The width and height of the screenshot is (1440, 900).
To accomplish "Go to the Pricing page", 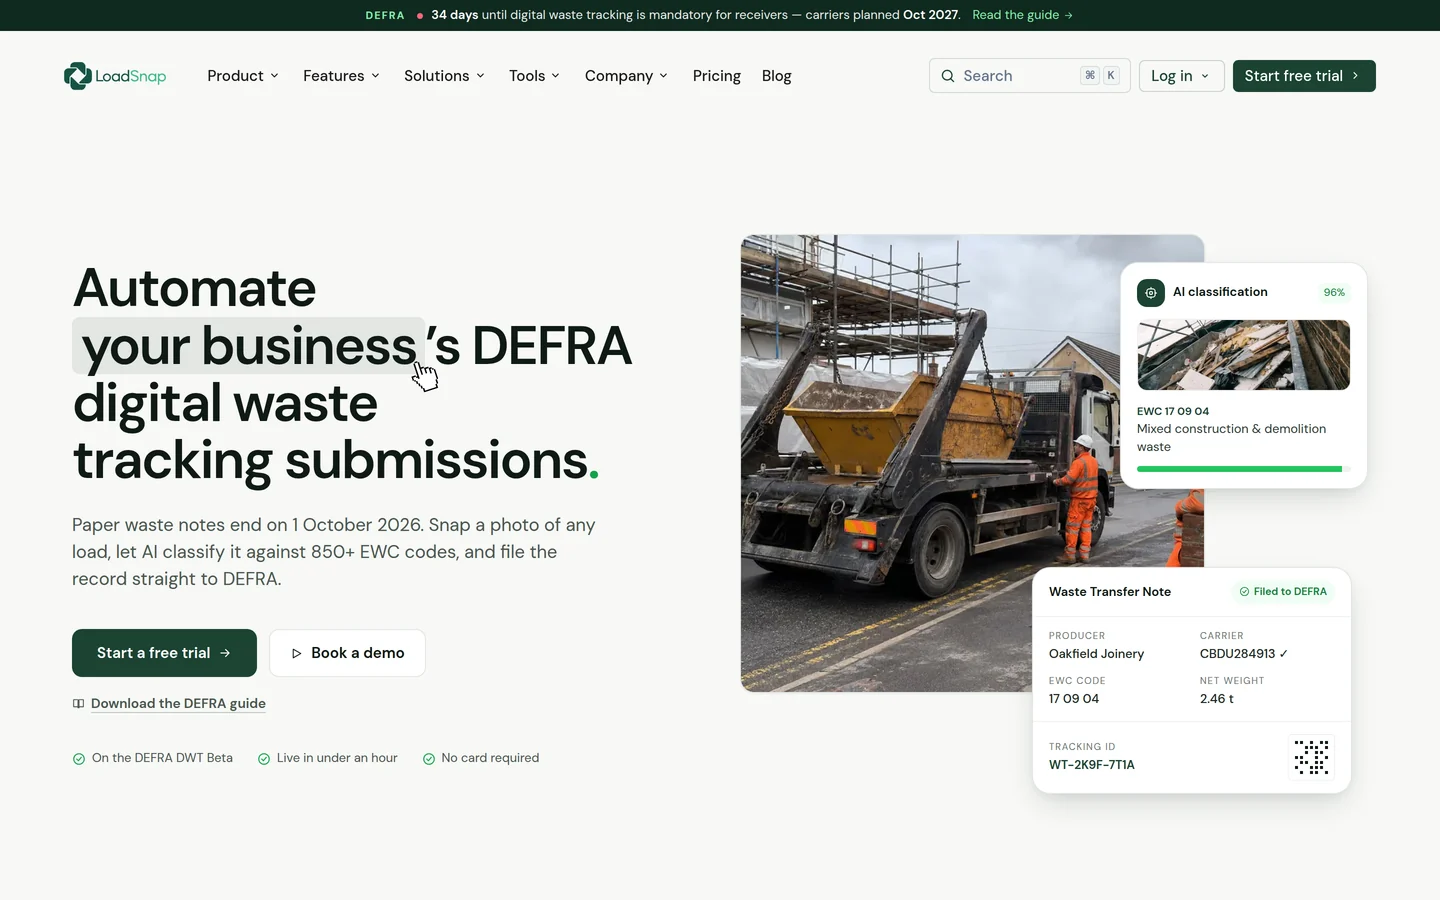I will (717, 76).
